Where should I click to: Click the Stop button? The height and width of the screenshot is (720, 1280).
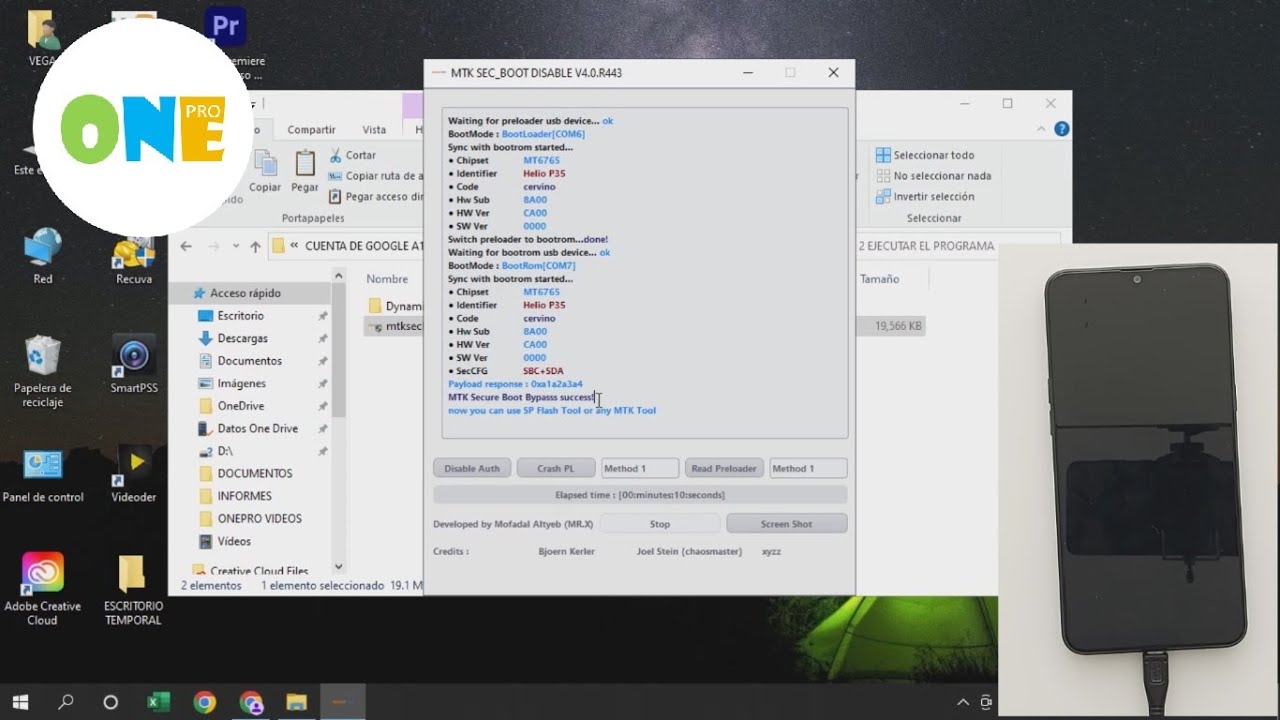point(660,524)
